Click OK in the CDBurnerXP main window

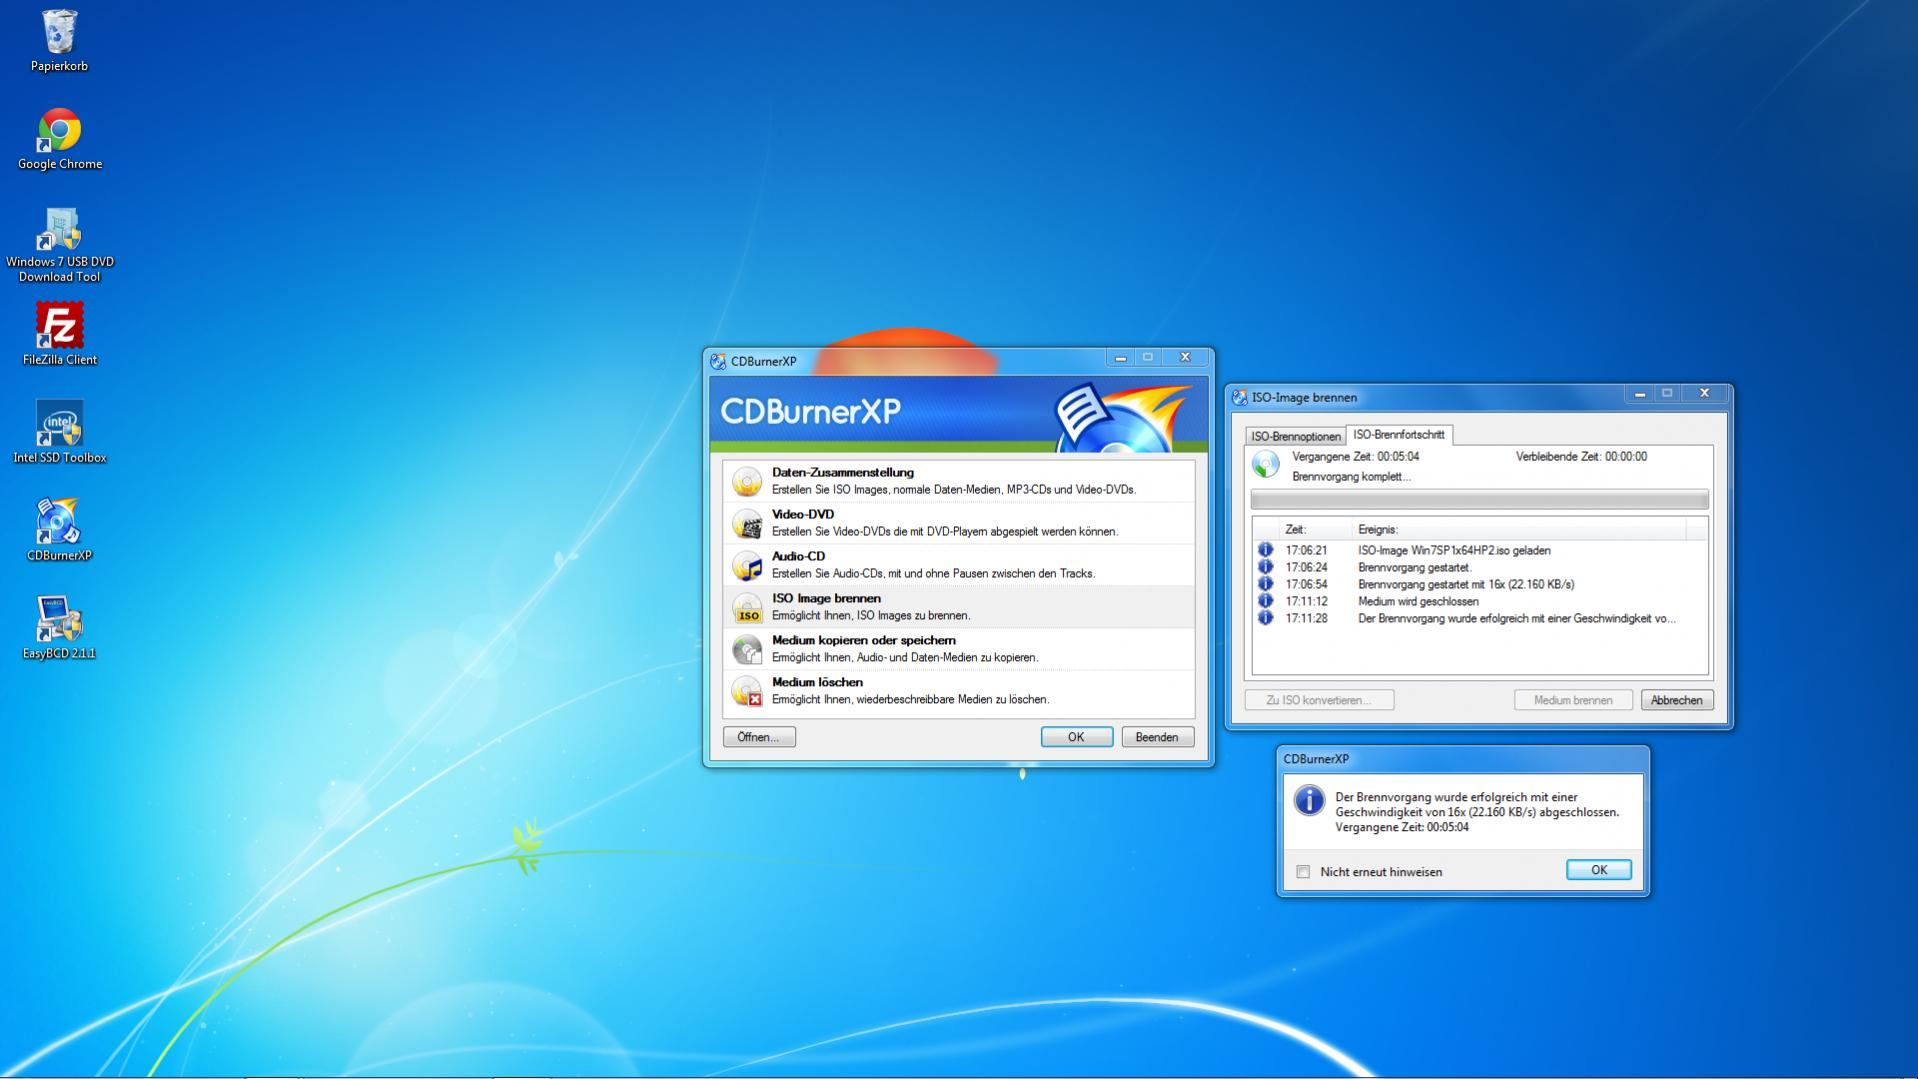1076,737
